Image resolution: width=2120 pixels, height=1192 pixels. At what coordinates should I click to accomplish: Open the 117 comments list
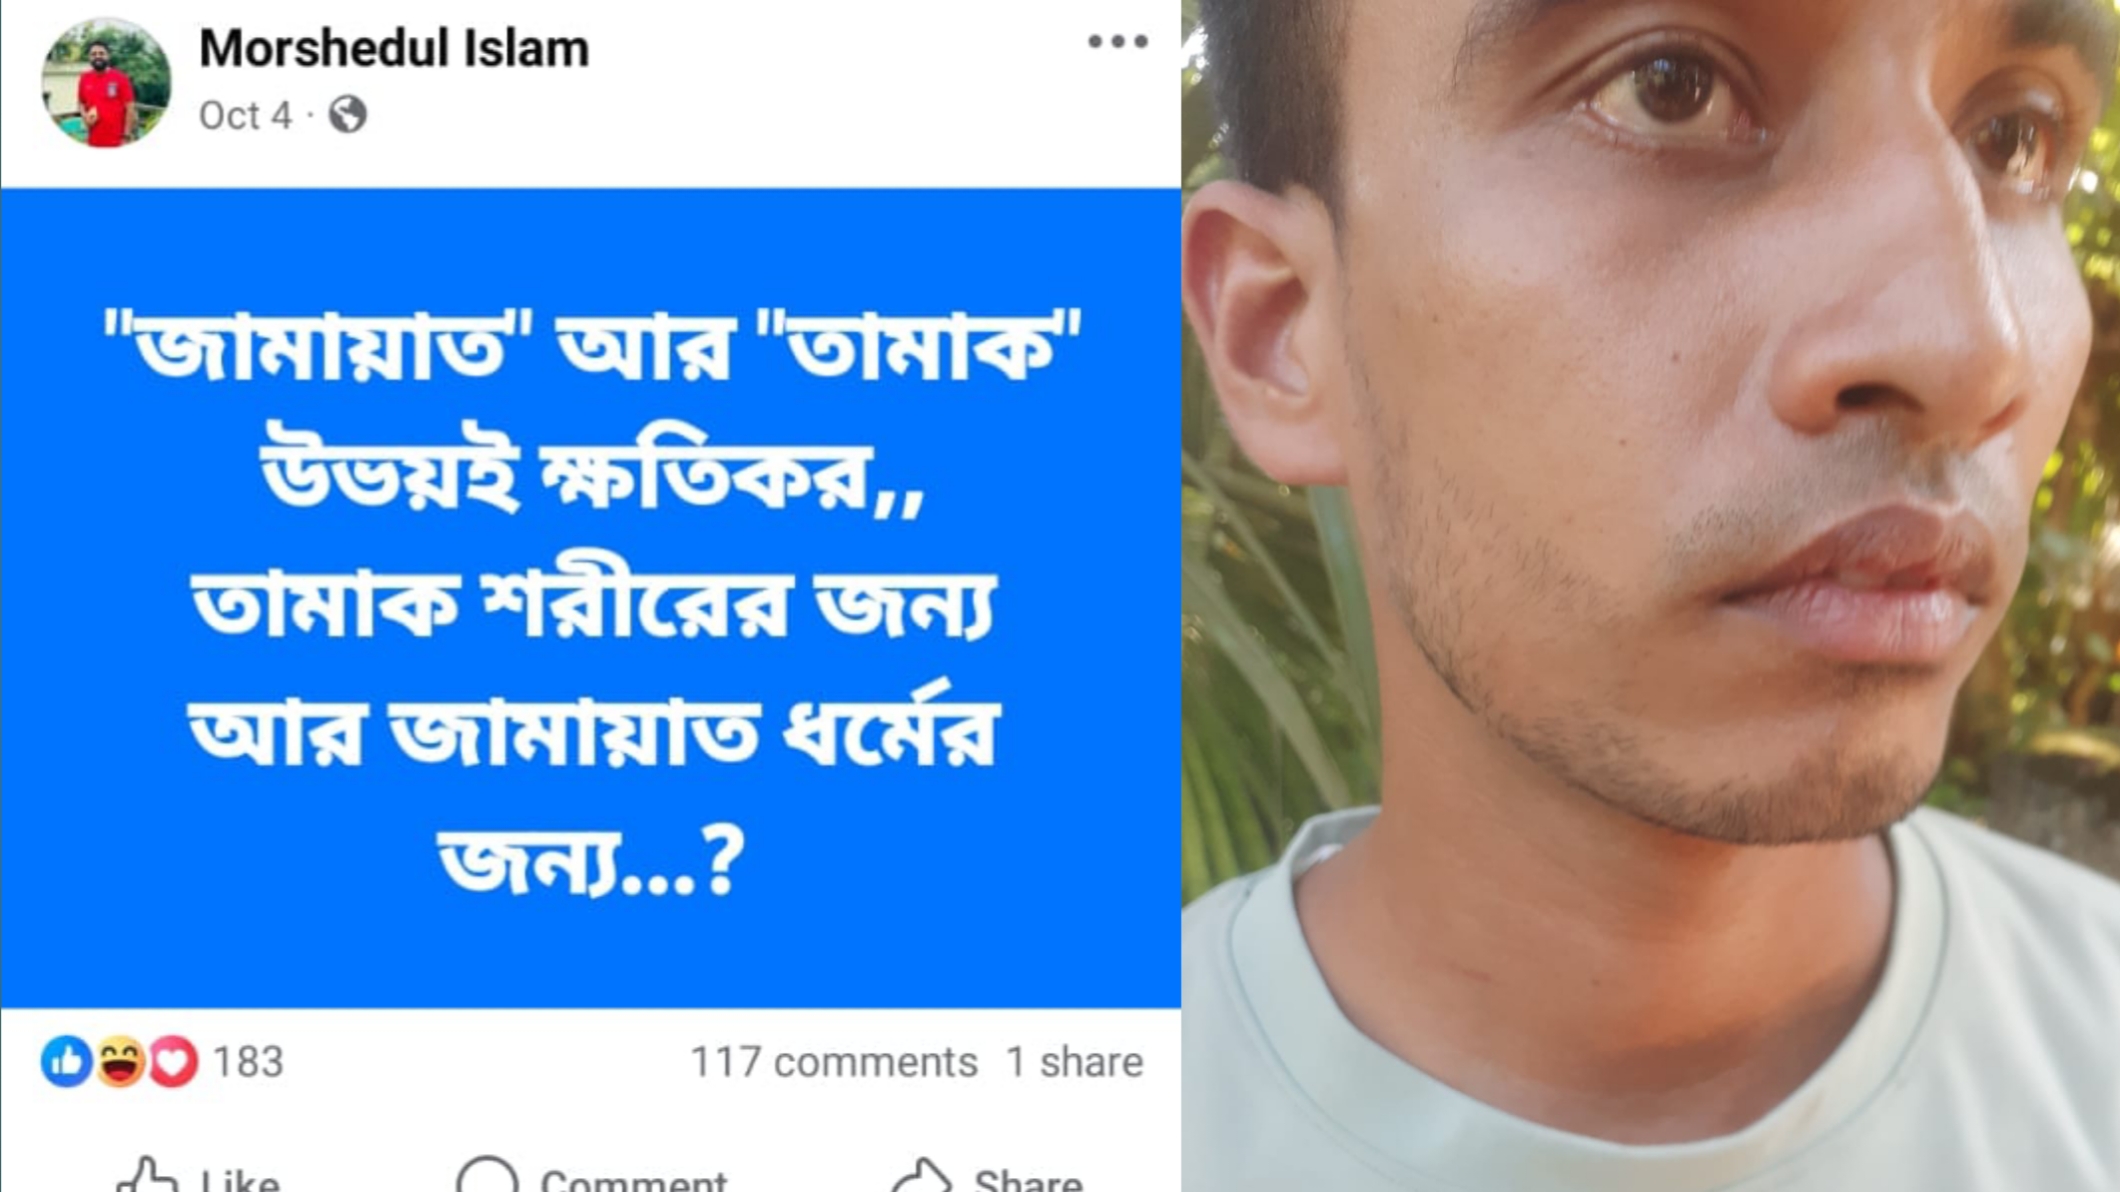click(x=834, y=1062)
